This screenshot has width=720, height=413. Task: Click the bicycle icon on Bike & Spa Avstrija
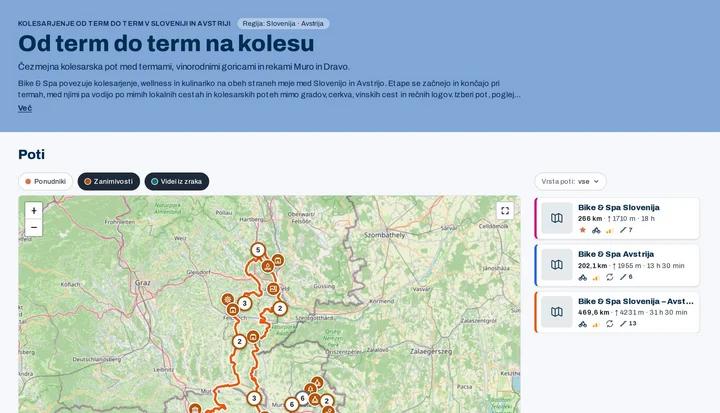[583, 277]
